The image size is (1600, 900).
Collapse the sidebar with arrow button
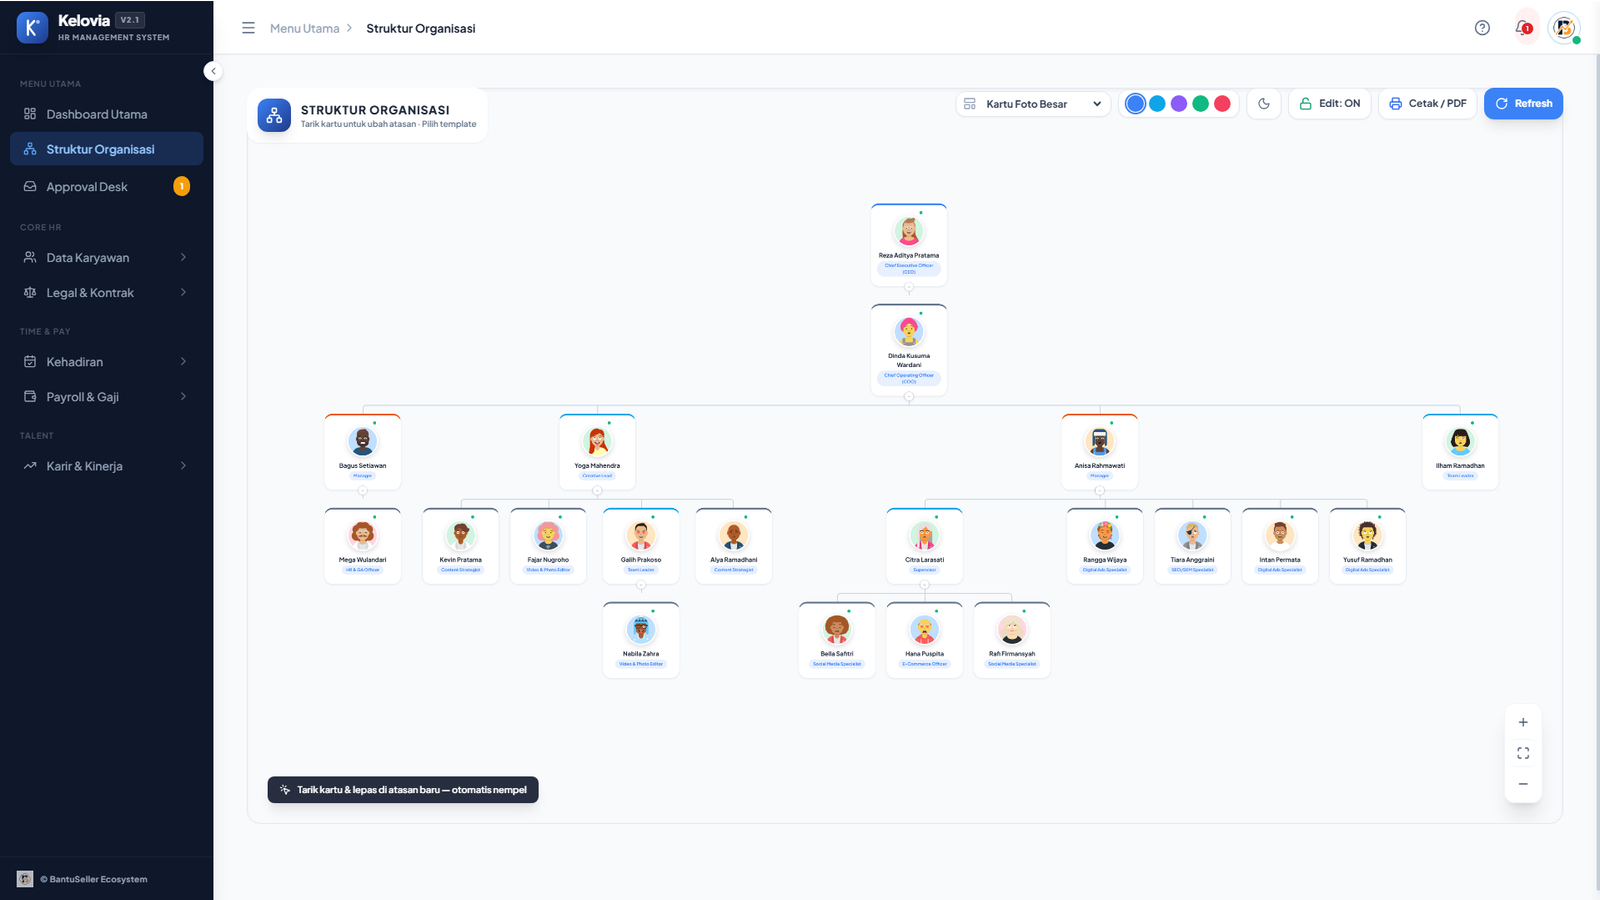click(x=212, y=71)
